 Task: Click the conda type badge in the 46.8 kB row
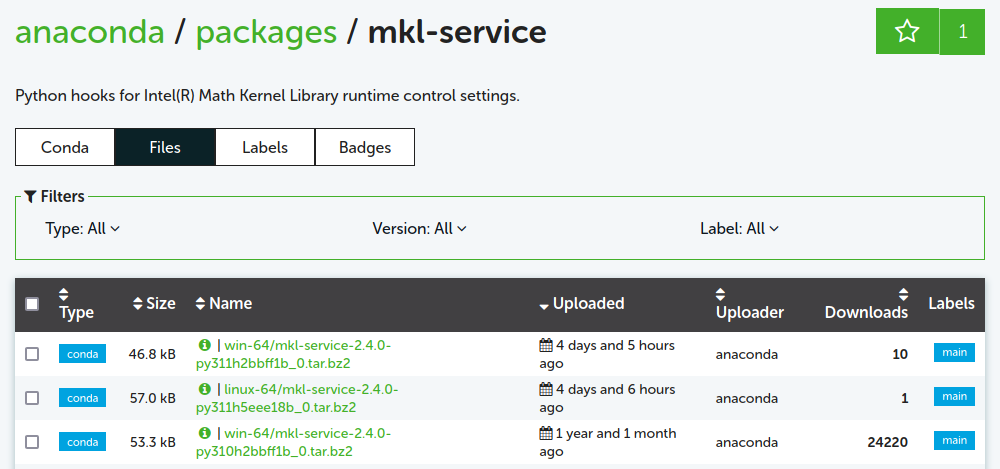point(82,354)
